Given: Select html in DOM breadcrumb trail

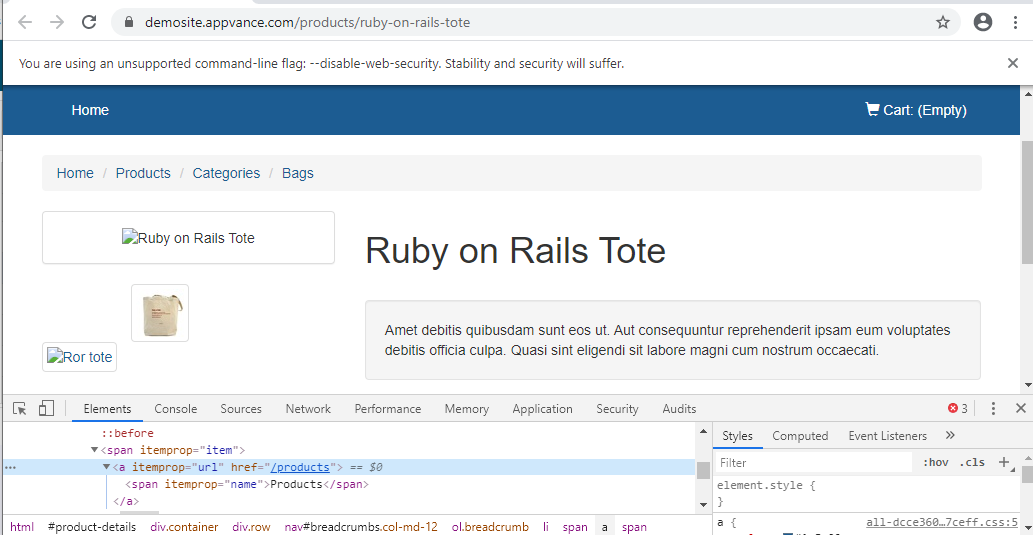Looking at the screenshot, I should pyautogui.click(x=22, y=527).
